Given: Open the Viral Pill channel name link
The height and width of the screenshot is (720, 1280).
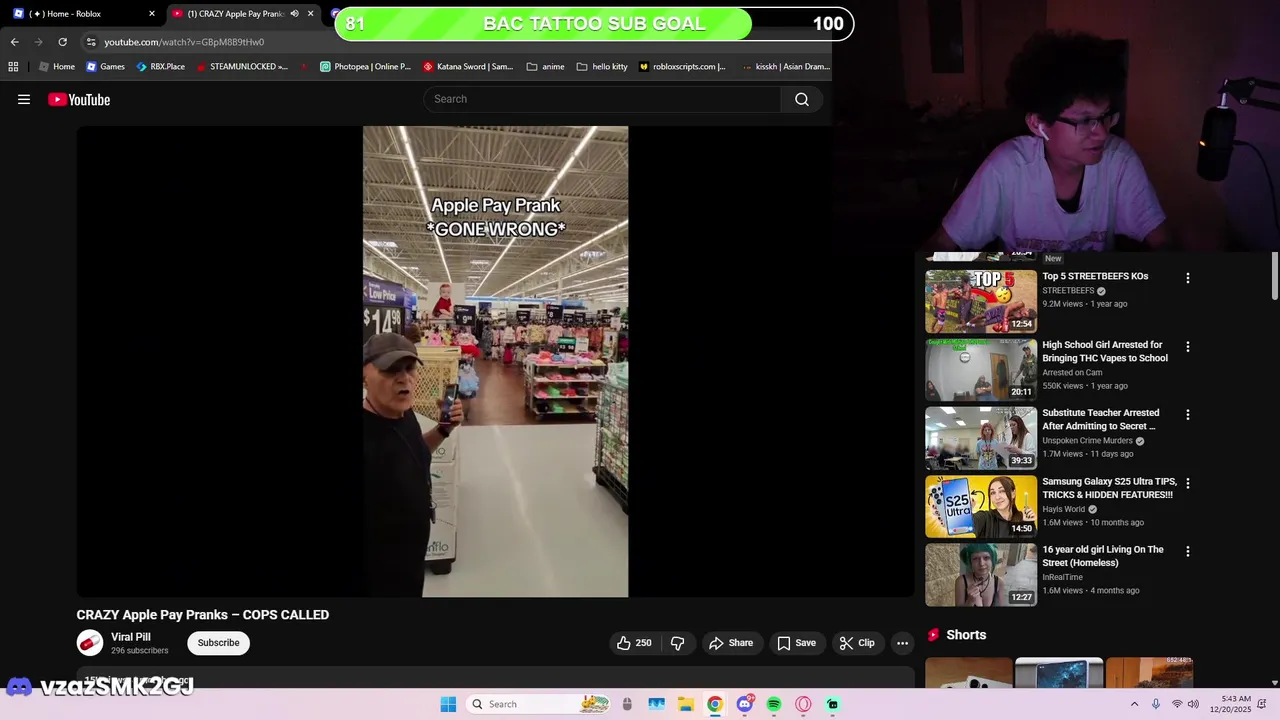Looking at the screenshot, I should point(131,637).
